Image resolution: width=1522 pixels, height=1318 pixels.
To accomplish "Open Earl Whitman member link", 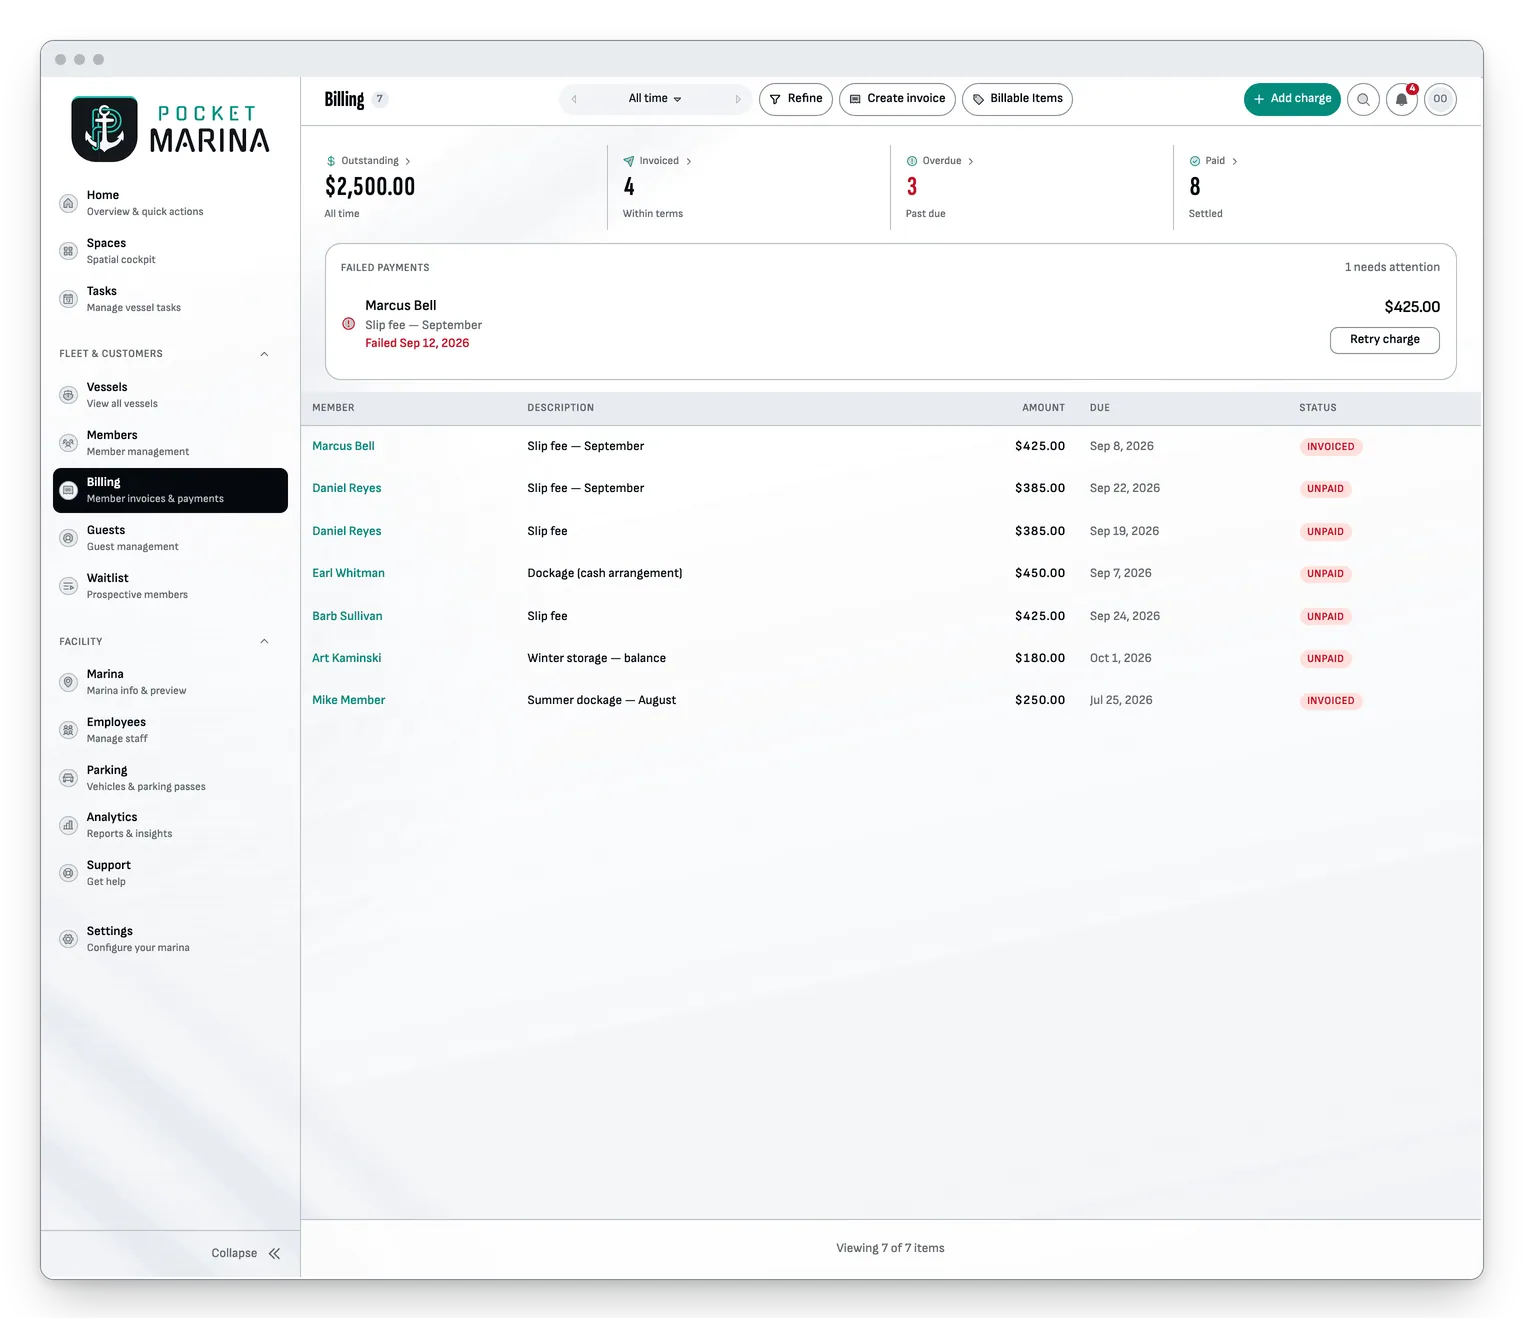I will [348, 574].
